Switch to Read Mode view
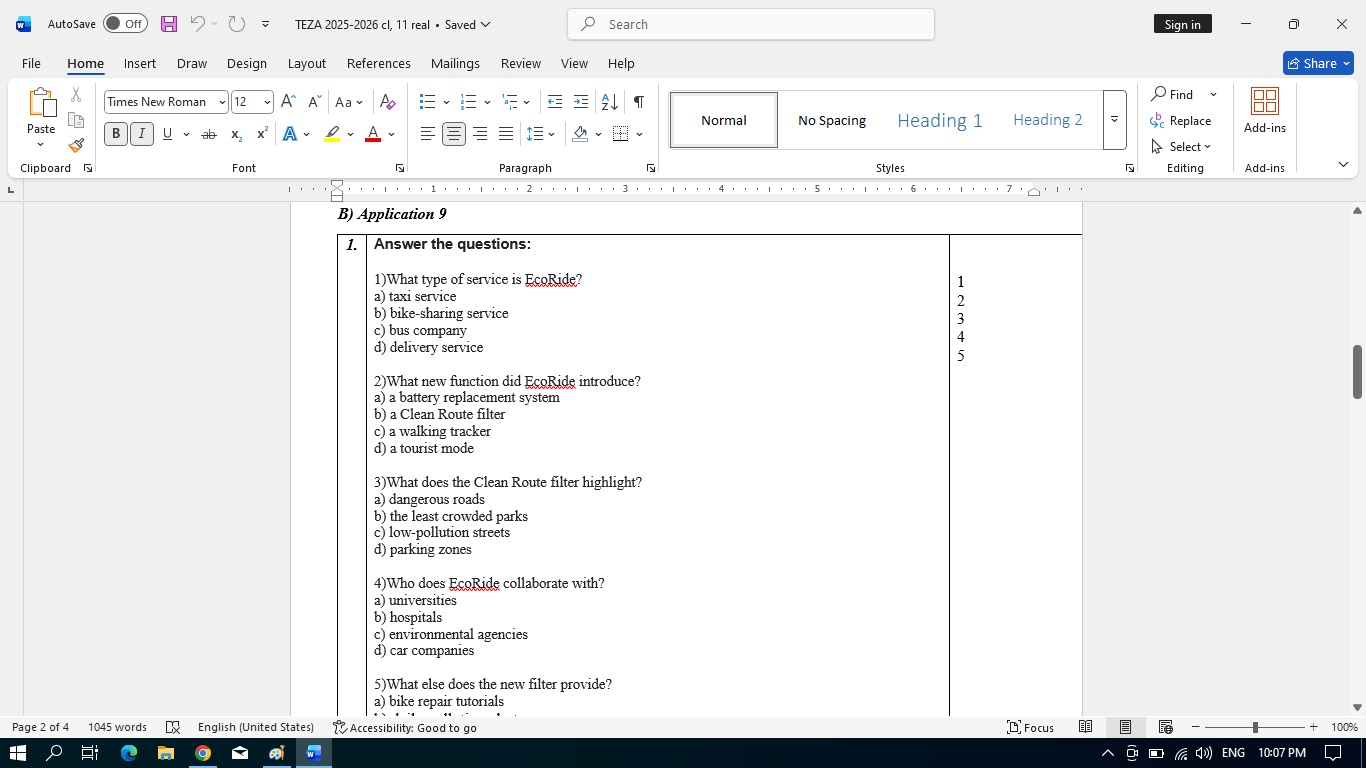Viewport: 1366px width, 768px height. (x=1085, y=727)
